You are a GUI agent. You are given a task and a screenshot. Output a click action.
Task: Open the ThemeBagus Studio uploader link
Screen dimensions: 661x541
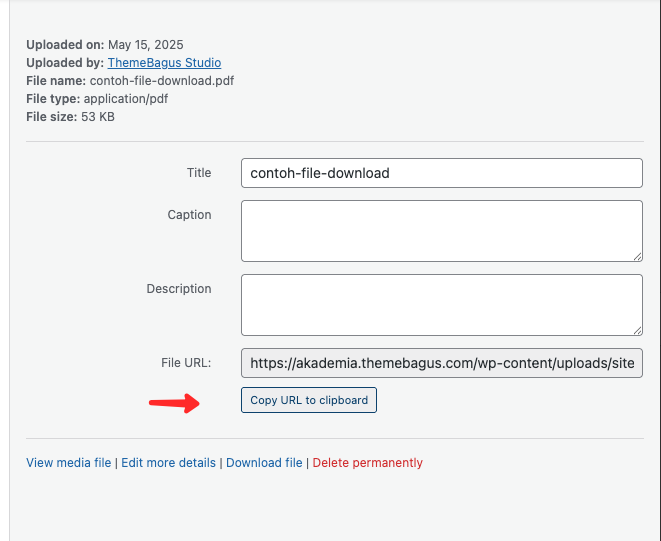(164, 63)
